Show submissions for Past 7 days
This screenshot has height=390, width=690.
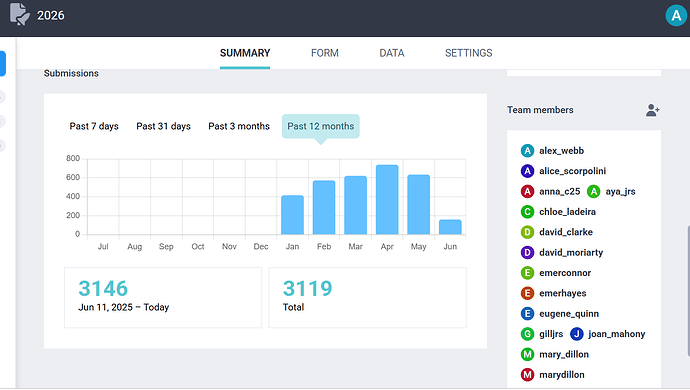(94, 126)
